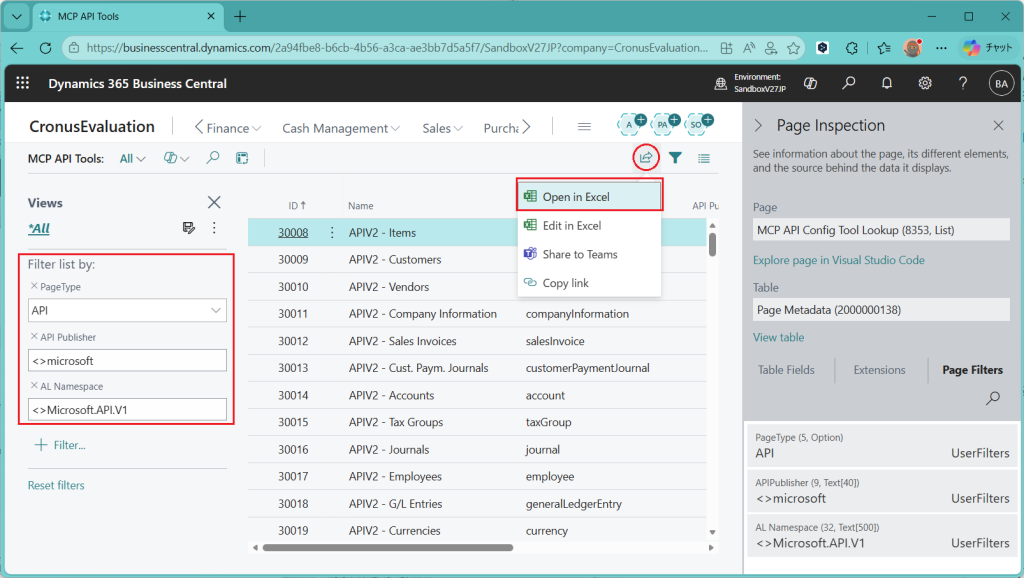Click the Copilot icon in the top bar
The height and width of the screenshot is (578, 1024).
[812, 84]
